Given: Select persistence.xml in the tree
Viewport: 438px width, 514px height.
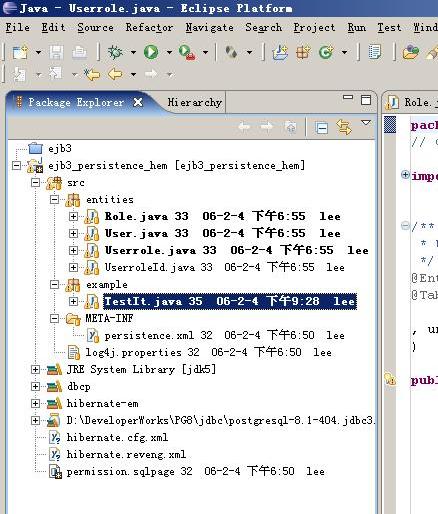Looking at the screenshot, I should pyautogui.click(x=149, y=335).
